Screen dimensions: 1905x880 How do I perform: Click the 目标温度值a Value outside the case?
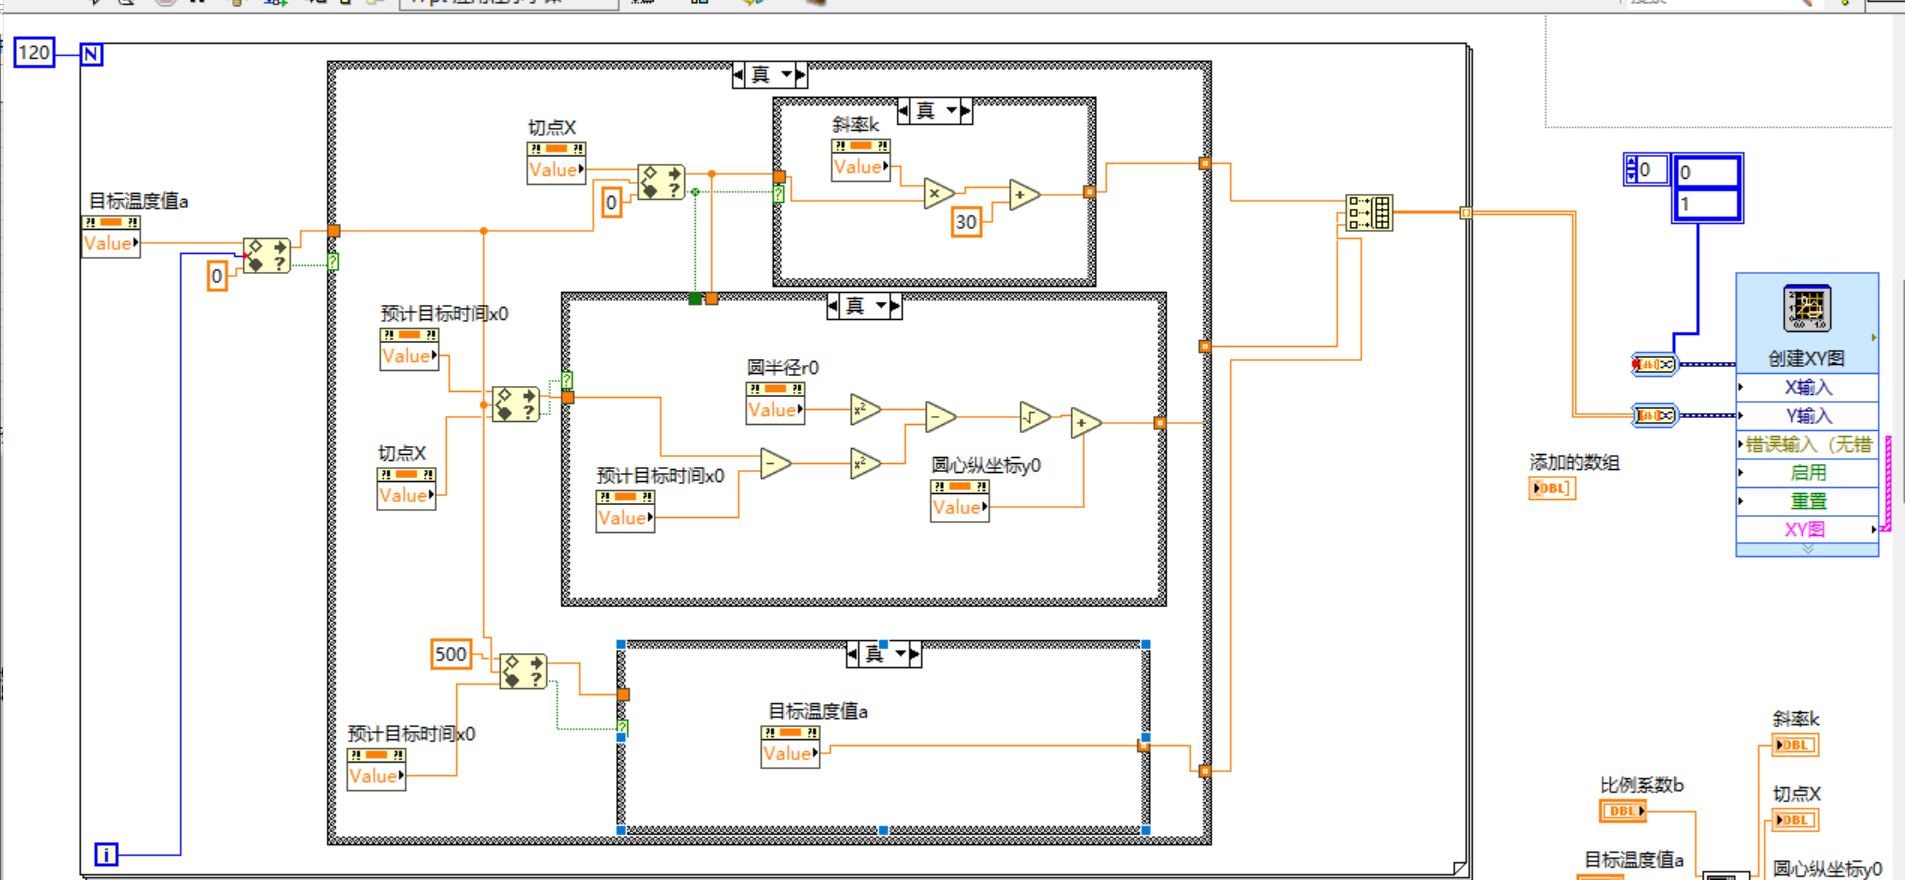[111, 244]
